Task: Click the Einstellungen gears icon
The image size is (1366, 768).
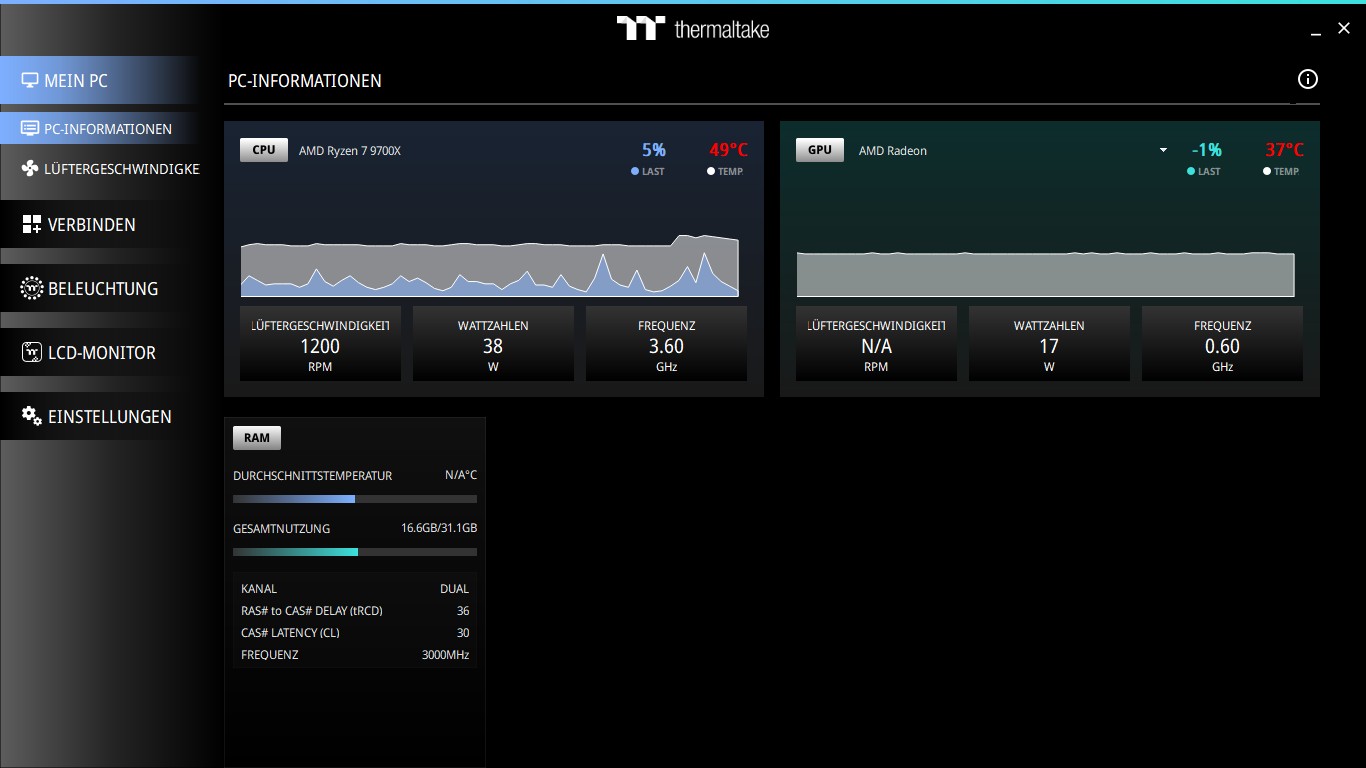Action: (32, 416)
